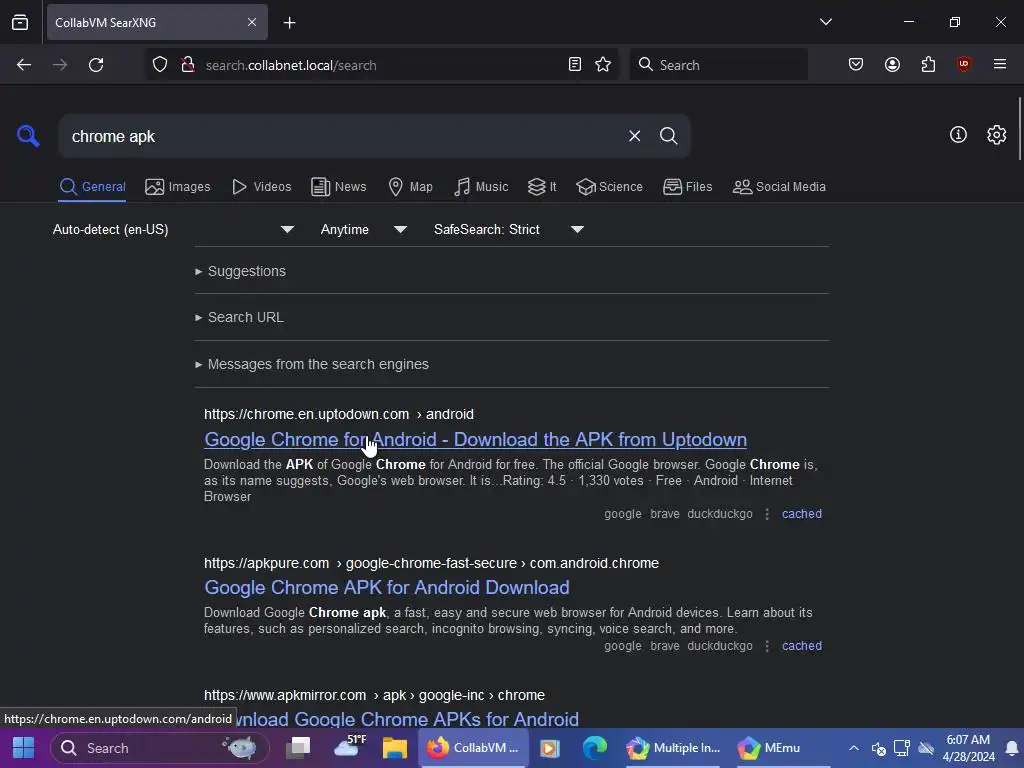Switch to the News category tab
Viewport: 1024px width, 768px height.
338,187
